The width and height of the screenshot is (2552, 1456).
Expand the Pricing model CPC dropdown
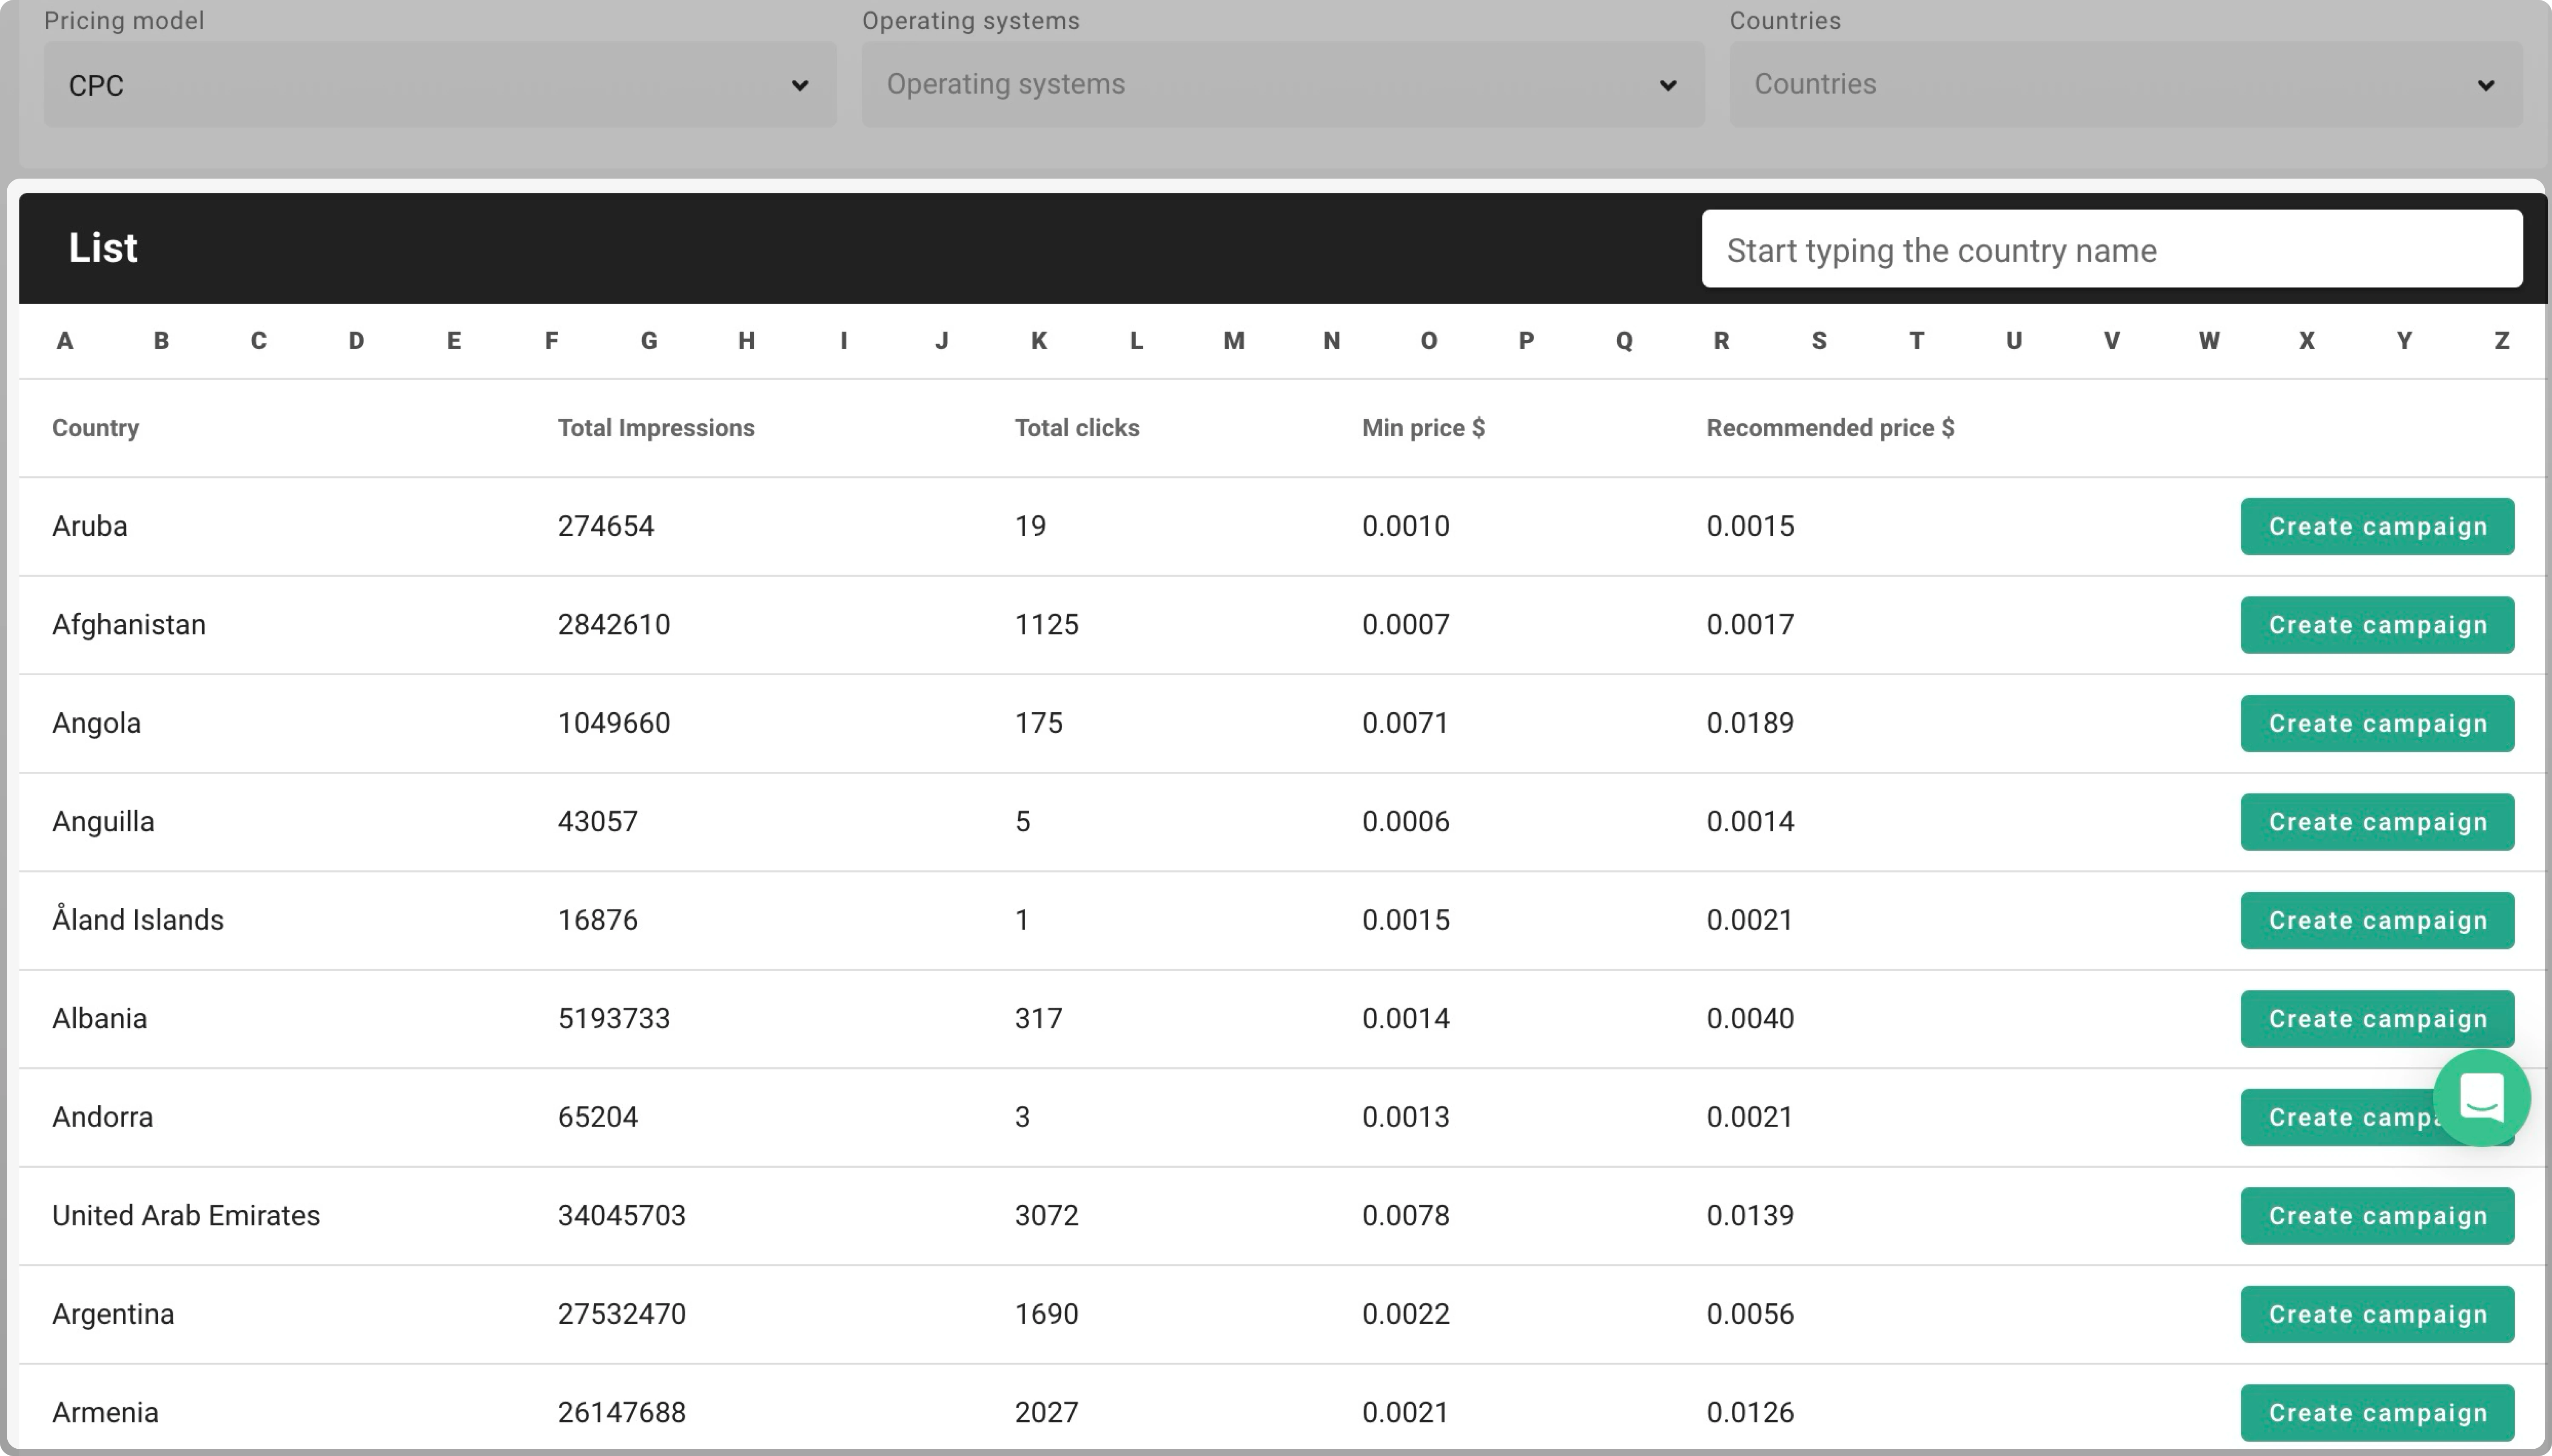[x=439, y=85]
